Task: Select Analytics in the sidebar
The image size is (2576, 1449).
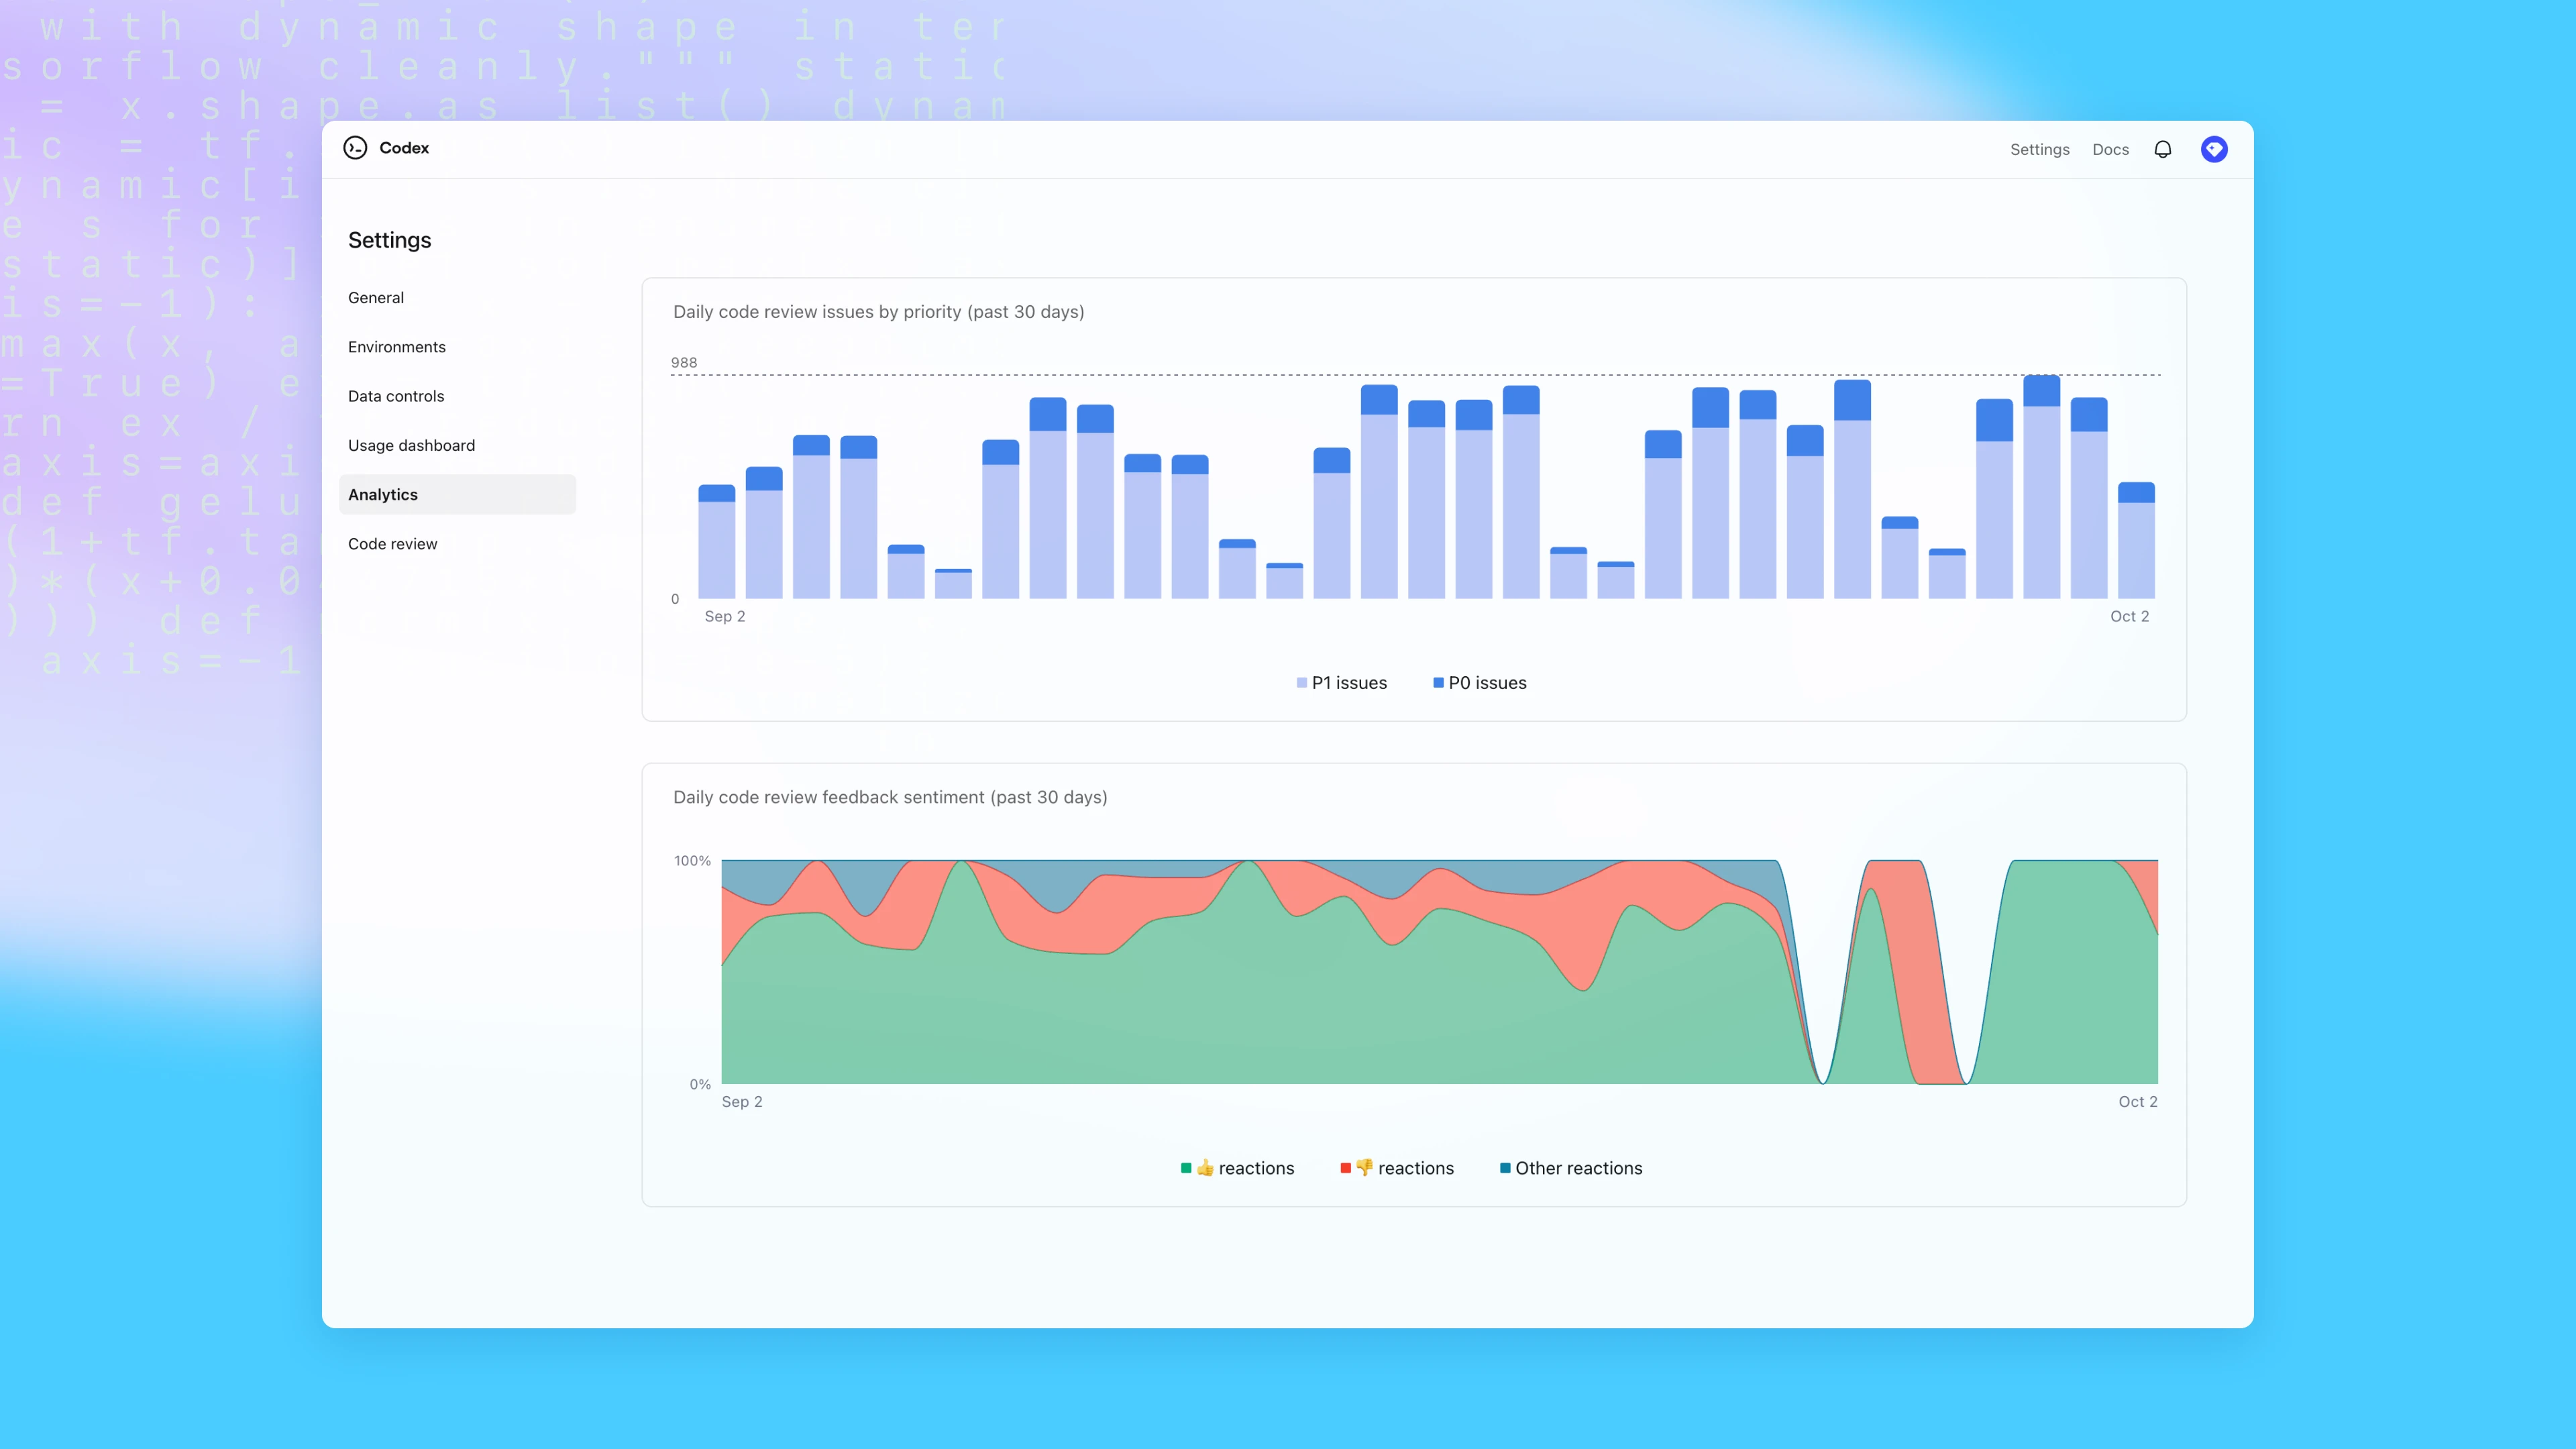Action: coord(383,493)
